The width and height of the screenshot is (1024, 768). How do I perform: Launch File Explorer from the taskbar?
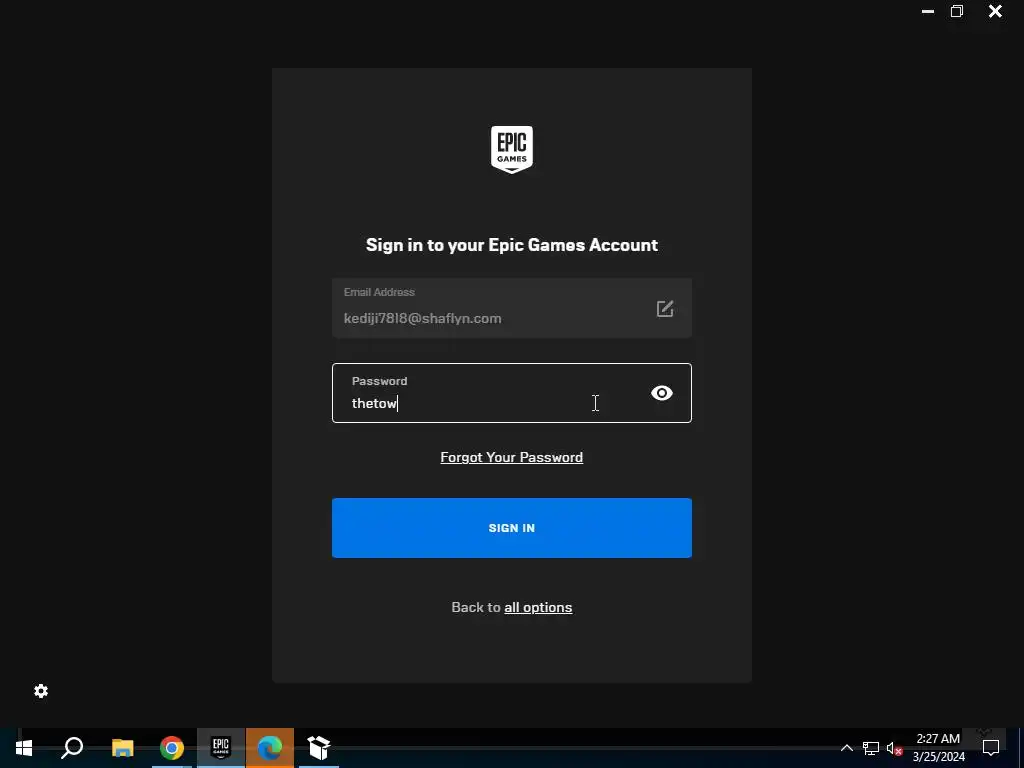tap(122, 748)
